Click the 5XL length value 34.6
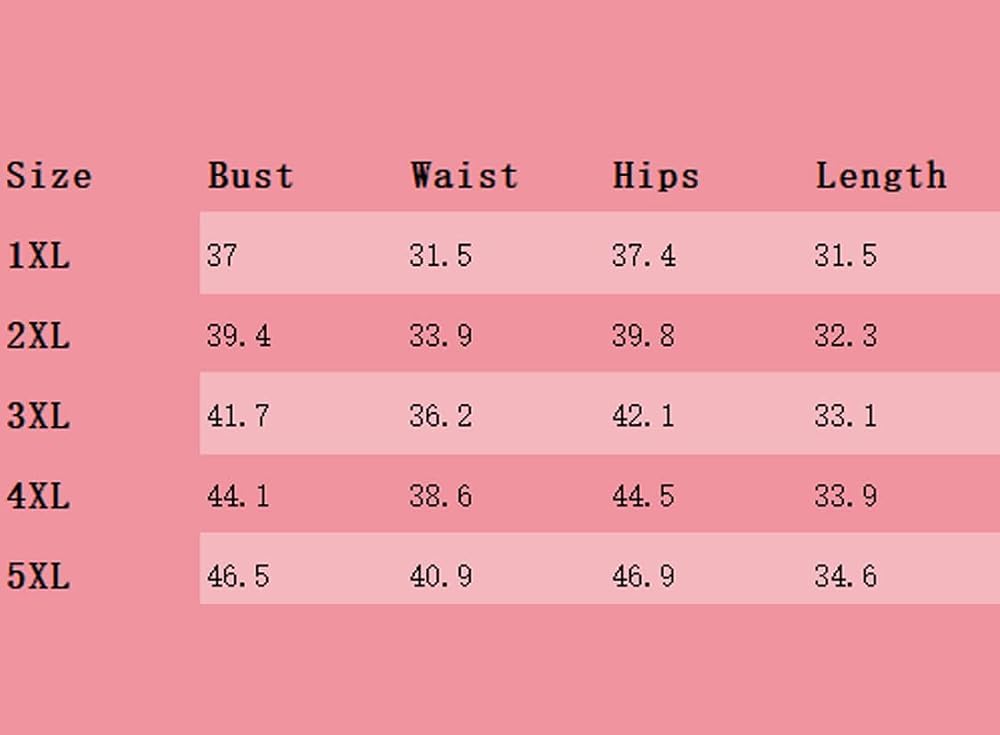This screenshot has width=1000, height=735. tap(846, 576)
